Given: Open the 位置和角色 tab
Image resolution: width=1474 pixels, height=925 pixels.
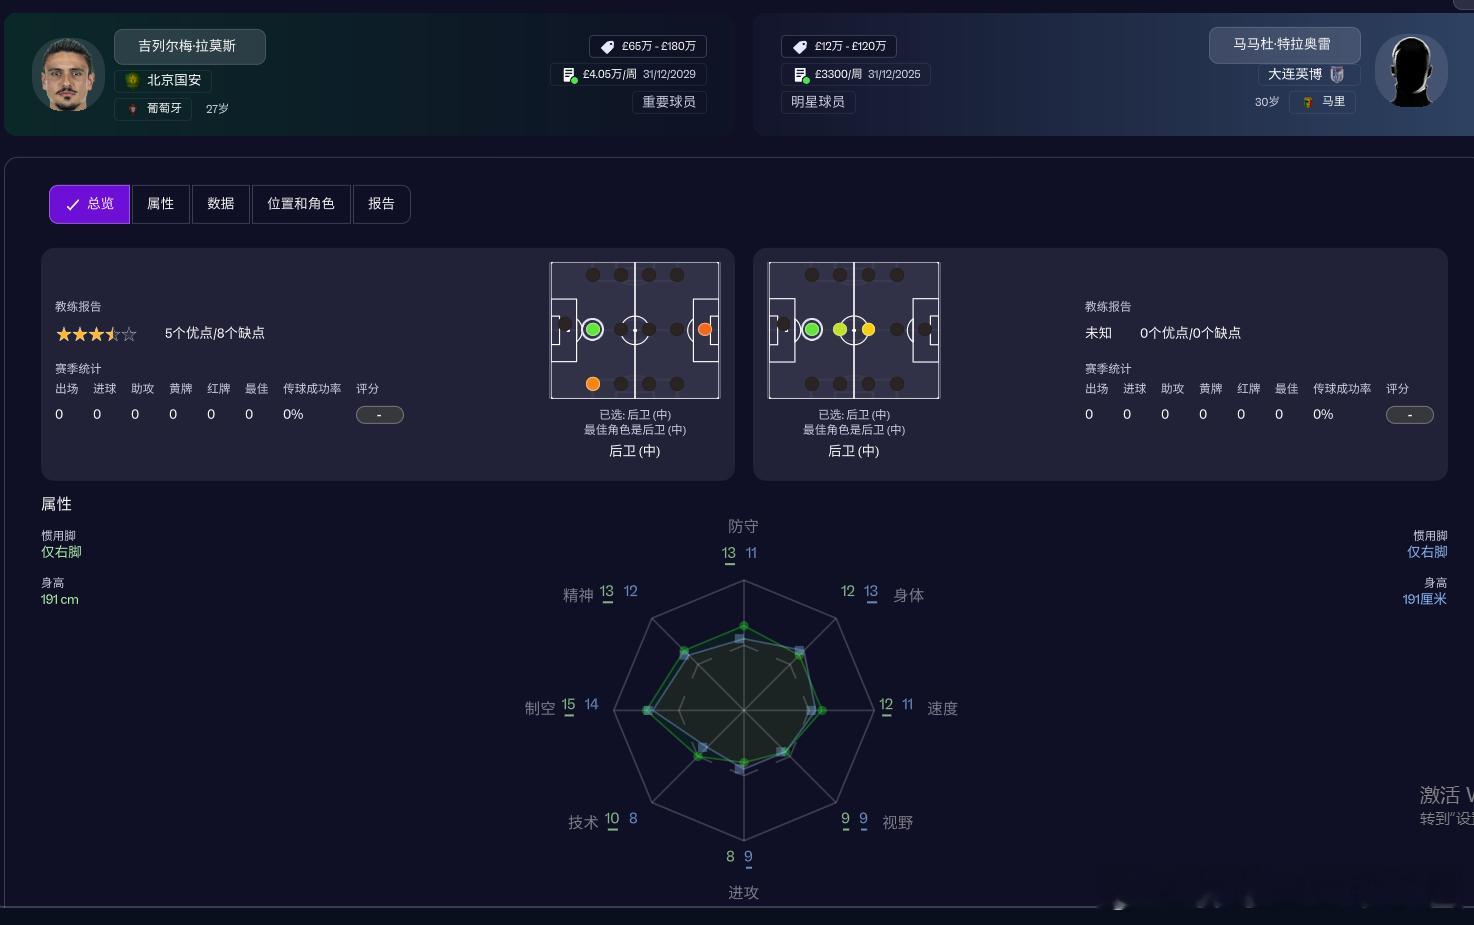Looking at the screenshot, I should click(x=301, y=204).
